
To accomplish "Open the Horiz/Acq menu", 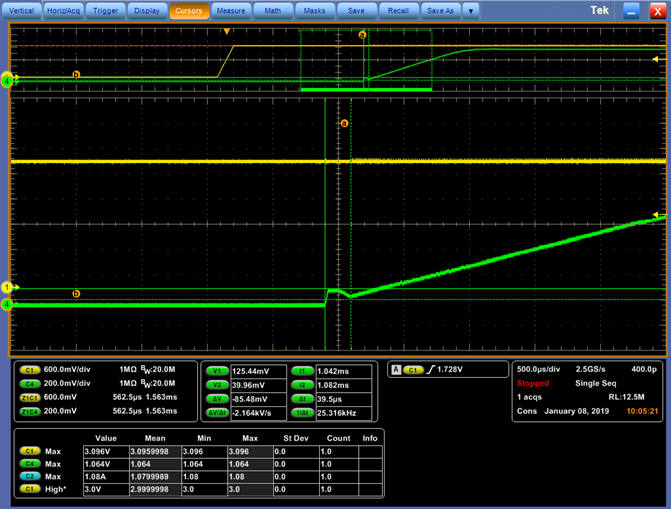I will click(63, 11).
